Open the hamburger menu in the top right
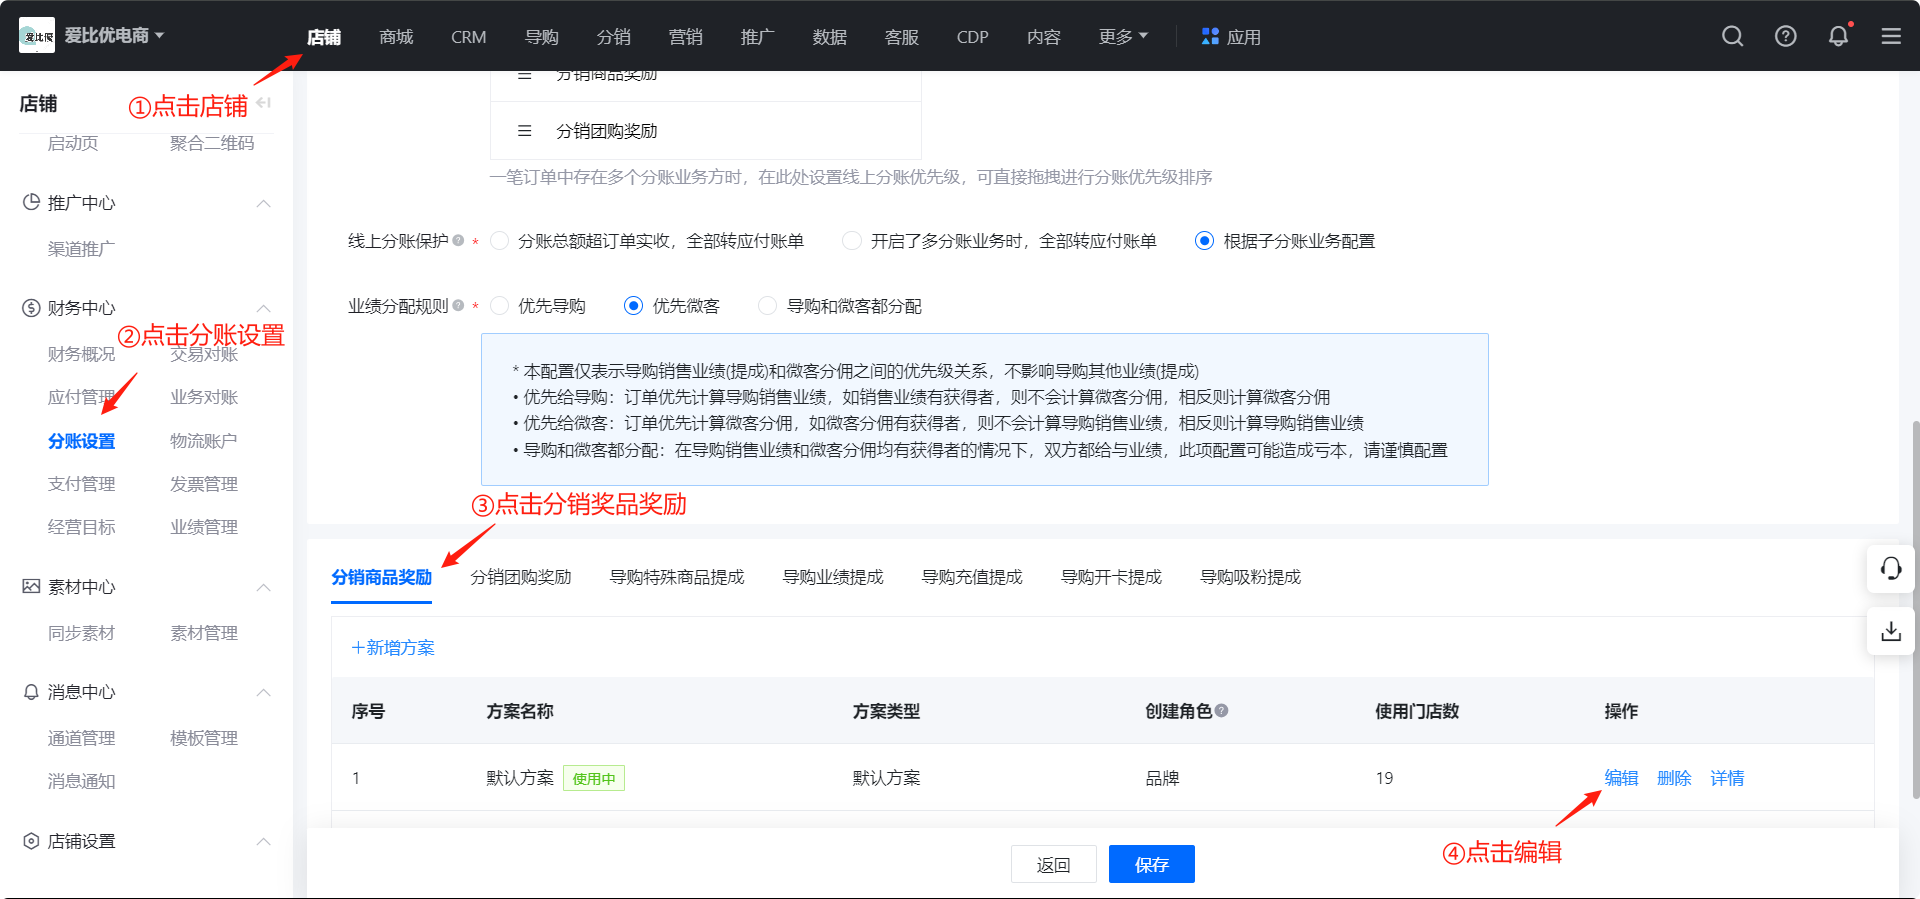The image size is (1920, 899). pos(1891,37)
